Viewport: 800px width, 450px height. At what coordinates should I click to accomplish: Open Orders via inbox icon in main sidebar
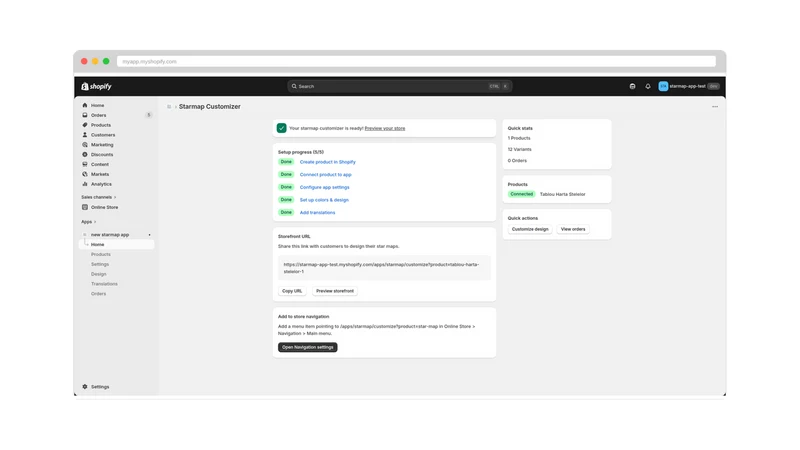coord(85,115)
